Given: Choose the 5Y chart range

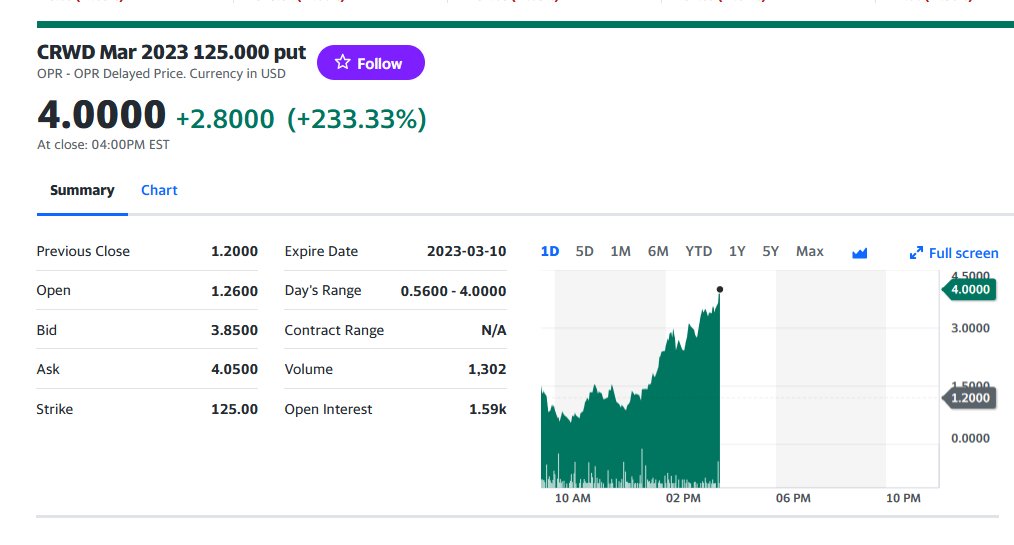Looking at the screenshot, I should [x=770, y=251].
